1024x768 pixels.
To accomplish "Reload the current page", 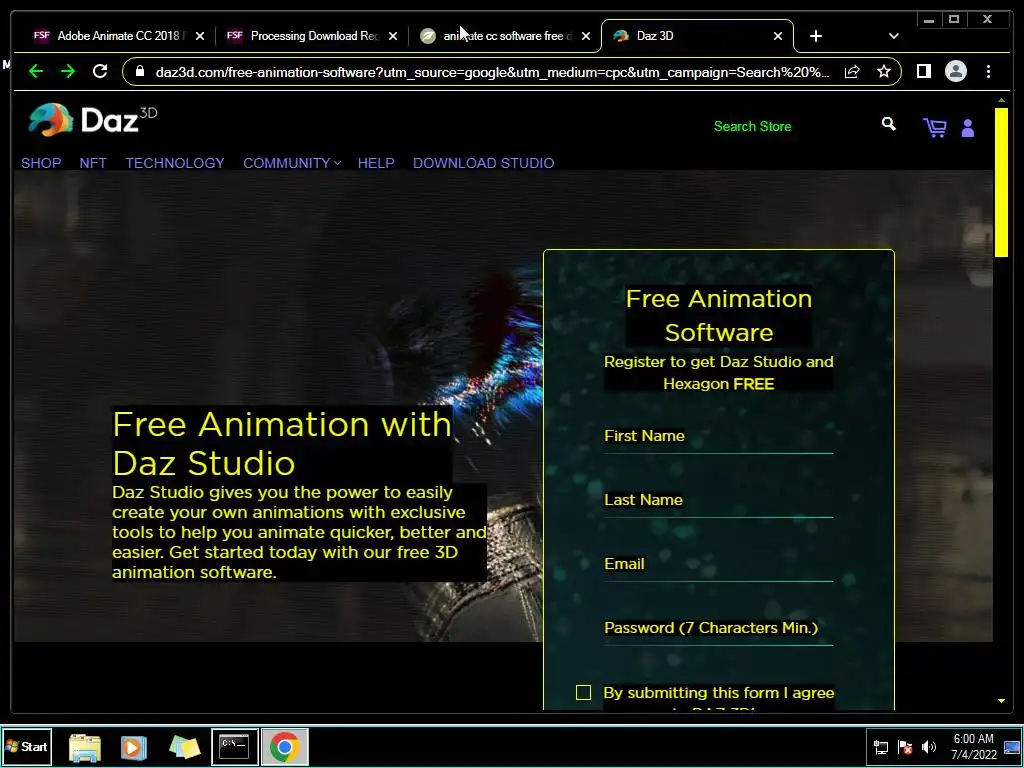I will click(x=100, y=71).
